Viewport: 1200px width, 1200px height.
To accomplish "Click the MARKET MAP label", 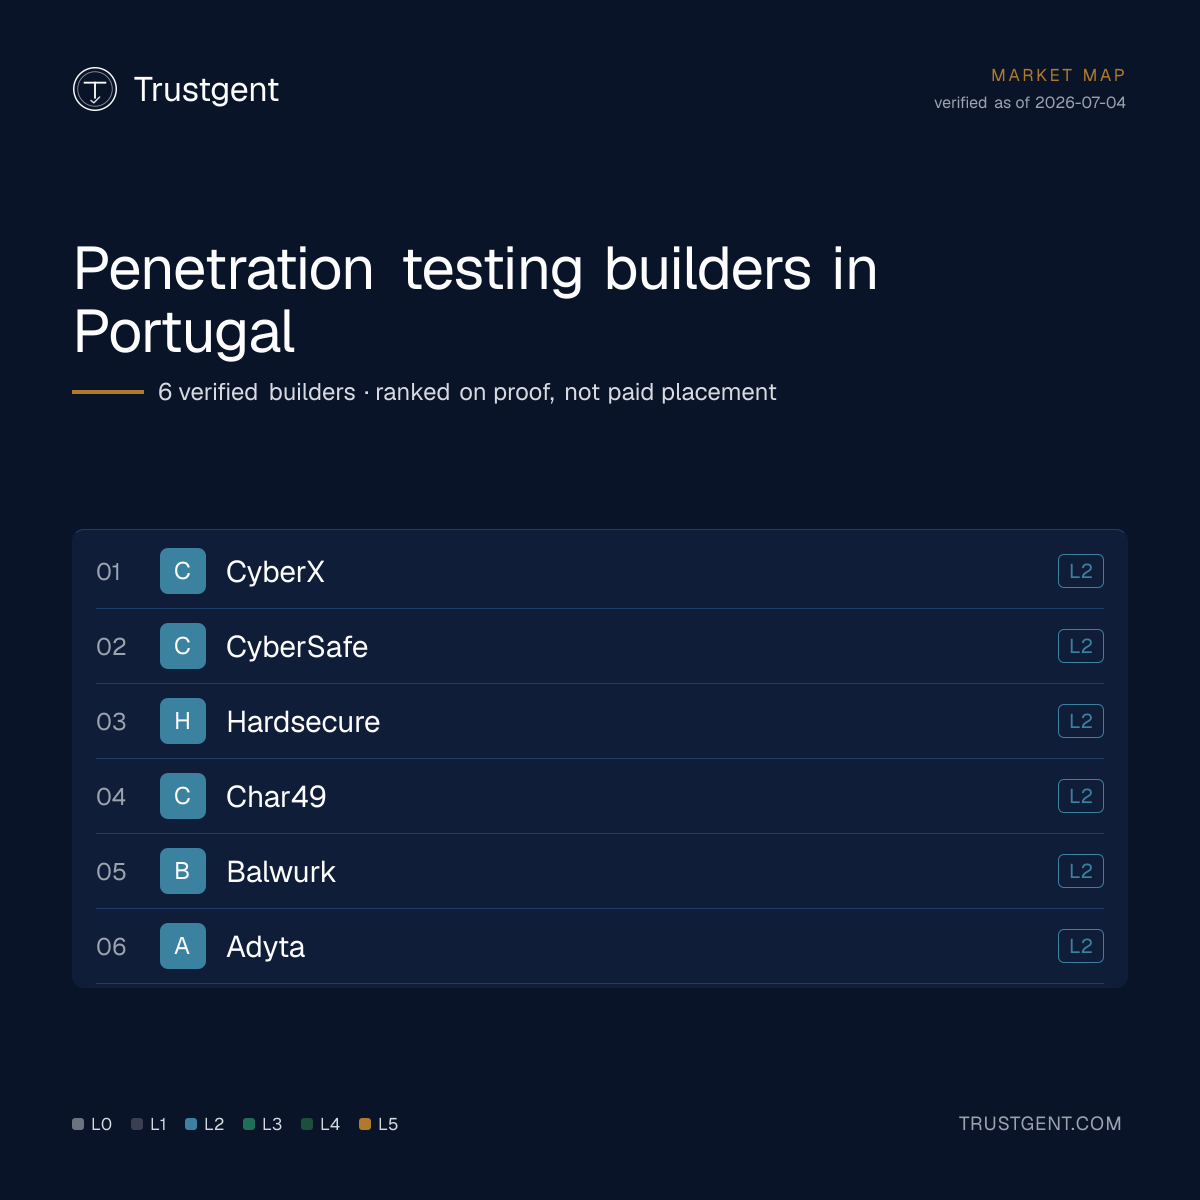I will (1058, 75).
